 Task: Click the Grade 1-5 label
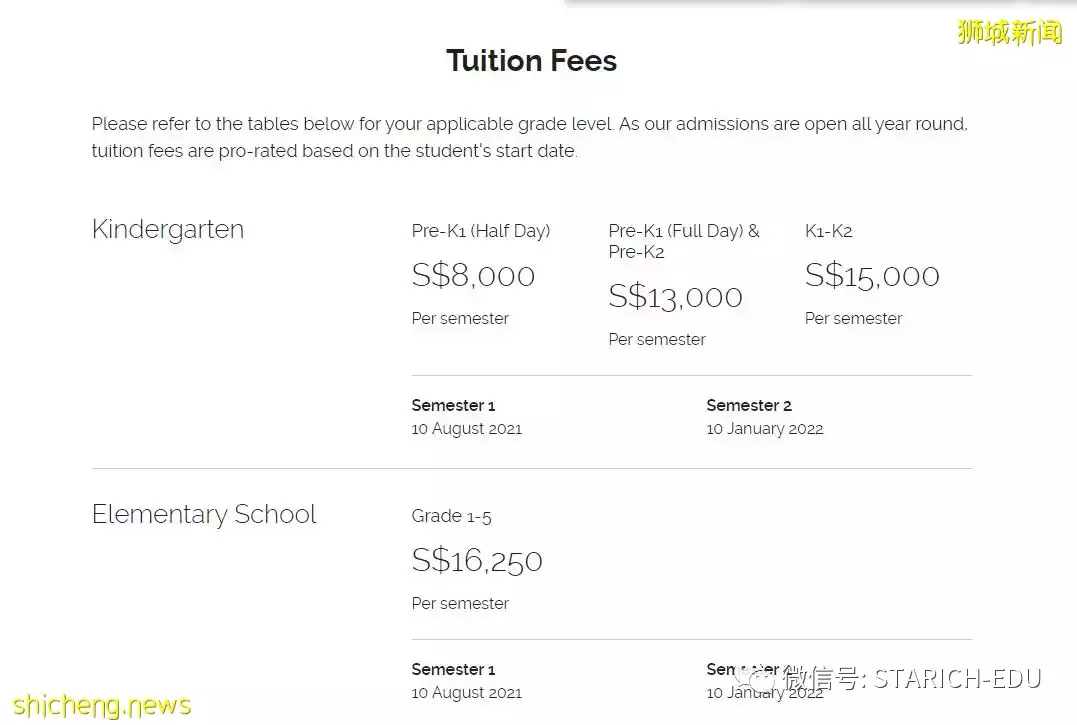[x=452, y=516]
